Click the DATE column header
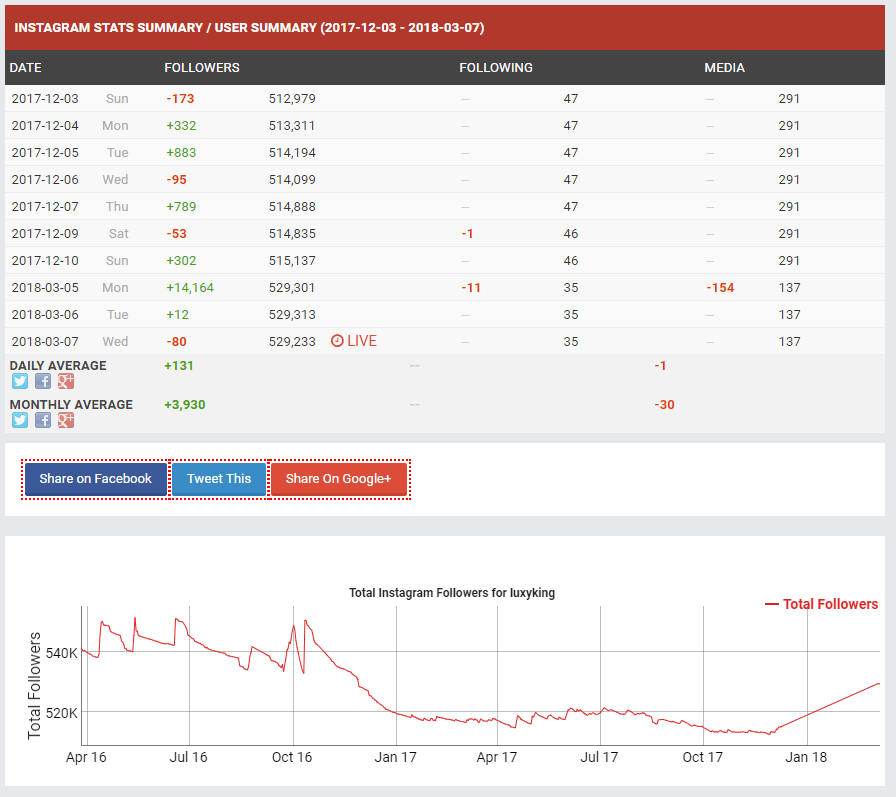 (x=25, y=68)
